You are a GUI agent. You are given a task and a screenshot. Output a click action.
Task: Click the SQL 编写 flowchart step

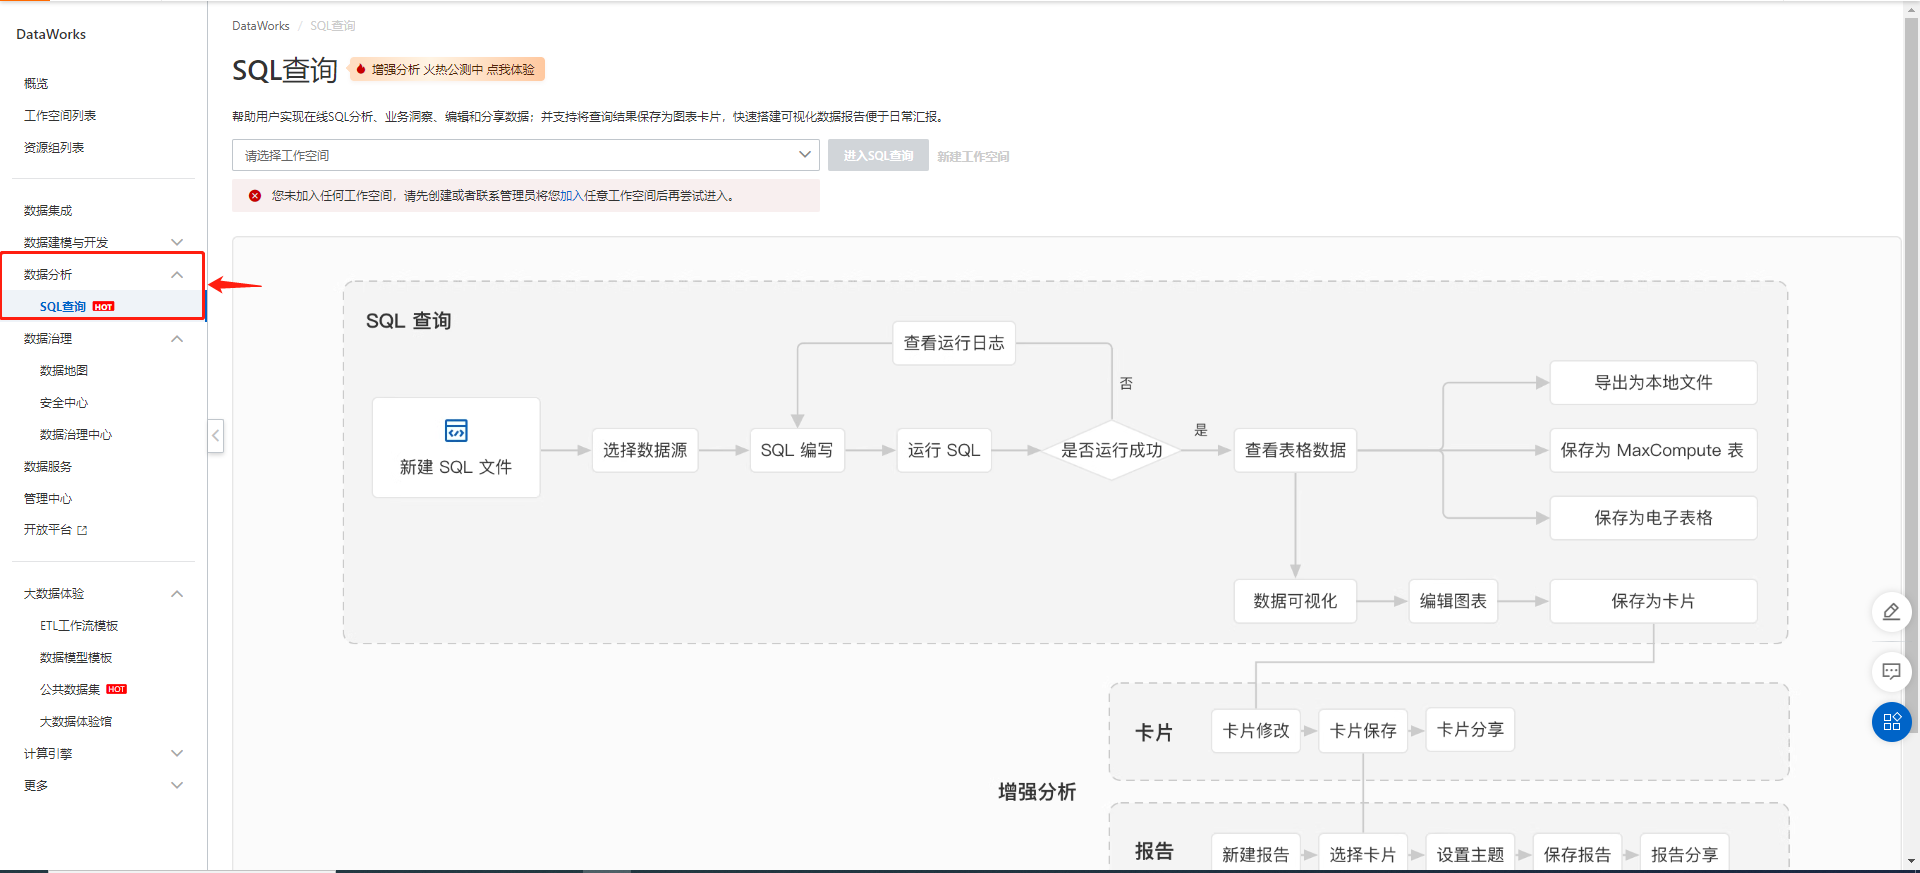click(x=797, y=450)
